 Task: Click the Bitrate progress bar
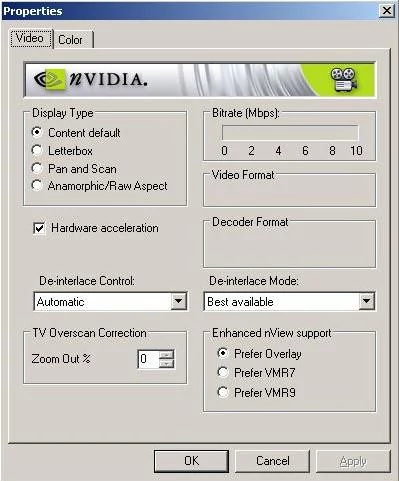(290, 133)
